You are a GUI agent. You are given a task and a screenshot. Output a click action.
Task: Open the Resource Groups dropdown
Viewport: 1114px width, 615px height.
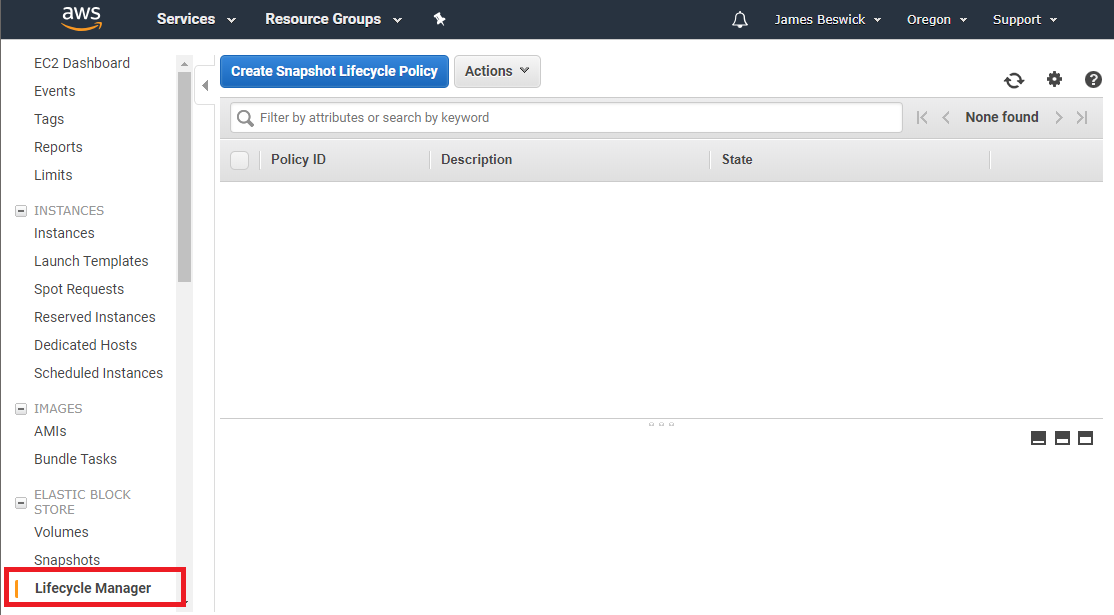pyautogui.click(x=333, y=19)
